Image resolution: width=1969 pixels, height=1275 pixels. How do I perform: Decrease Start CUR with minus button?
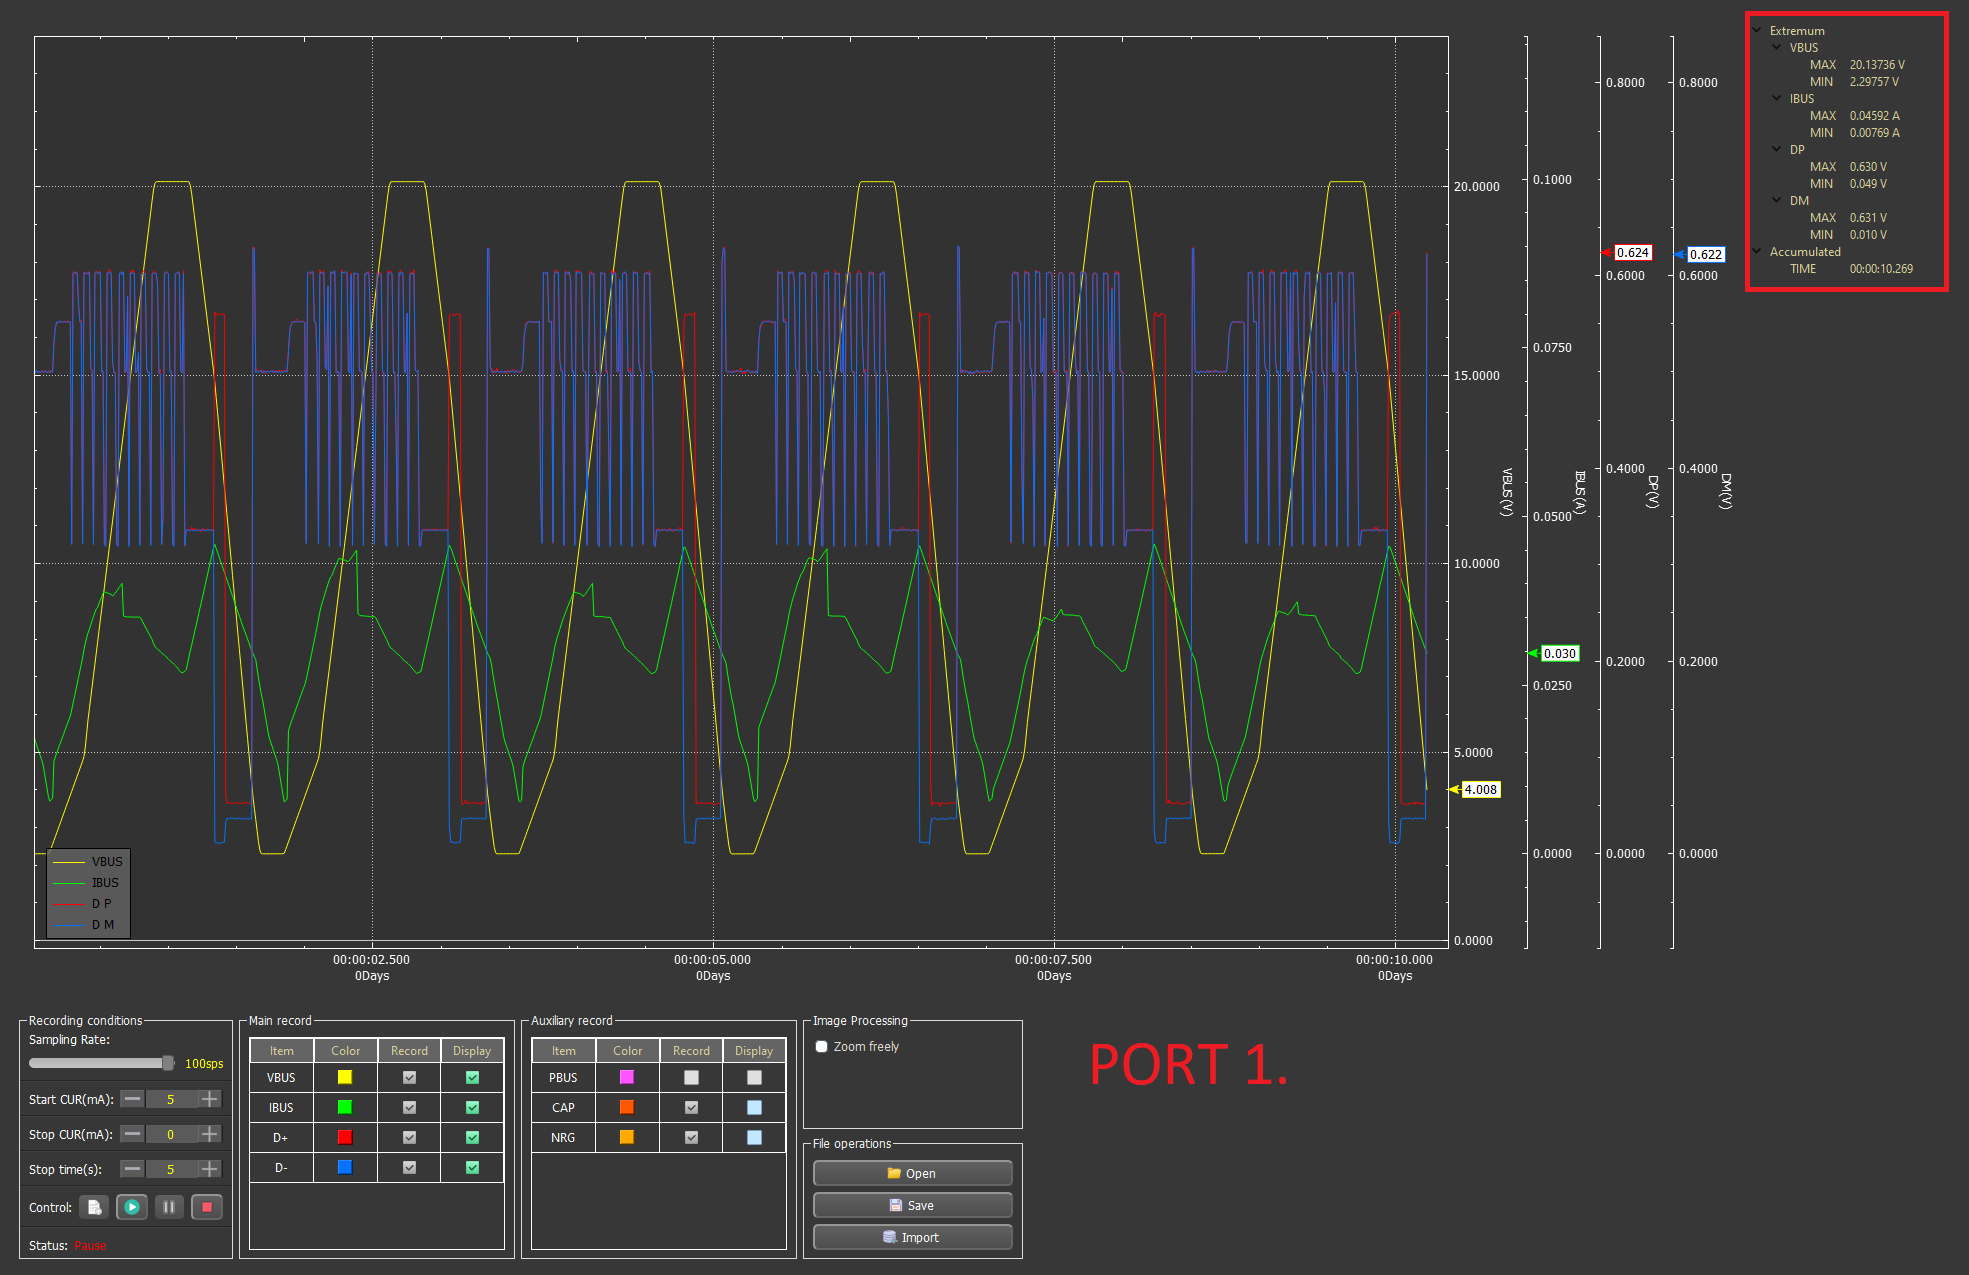[132, 1099]
